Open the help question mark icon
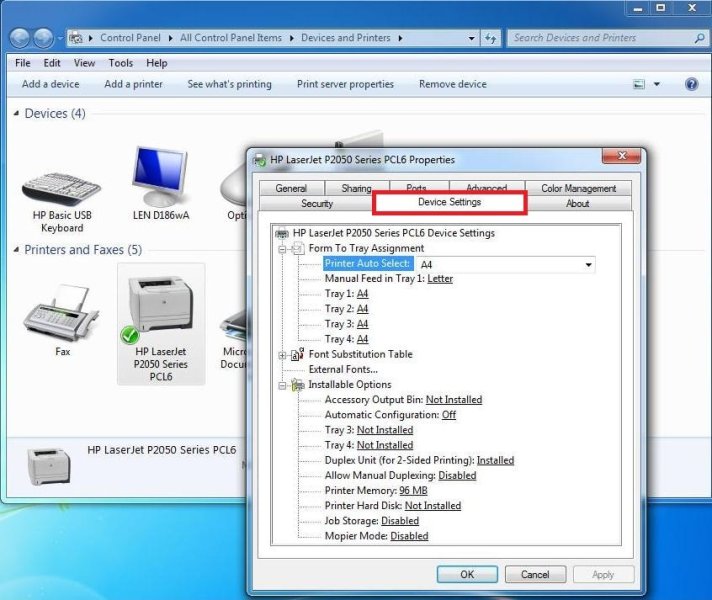The width and height of the screenshot is (712, 600). coord(692,84)
